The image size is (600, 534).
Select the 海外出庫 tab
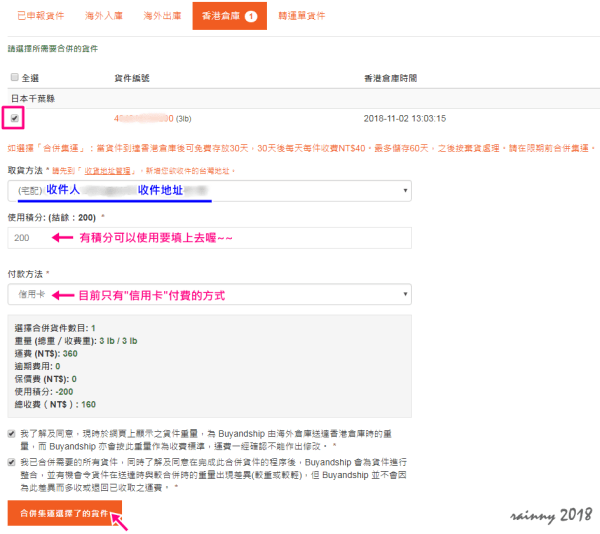[162, 17]
